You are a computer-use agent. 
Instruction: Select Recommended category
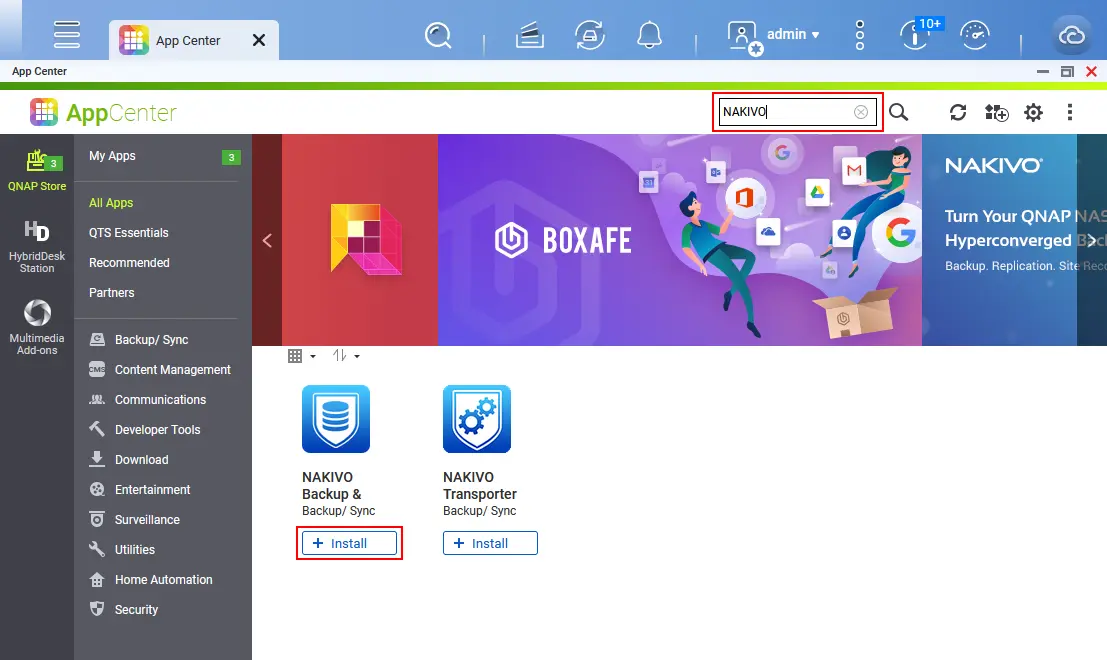pos(129,263)
